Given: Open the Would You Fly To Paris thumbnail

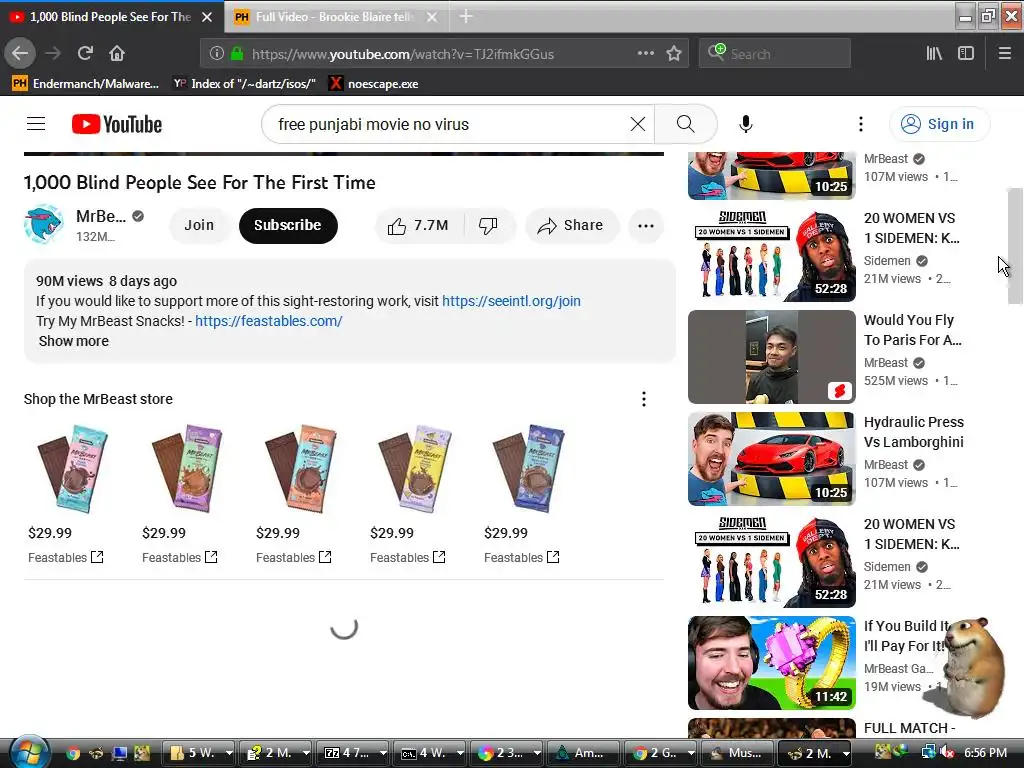Looking at the screenshot, I should pos(772,357).
